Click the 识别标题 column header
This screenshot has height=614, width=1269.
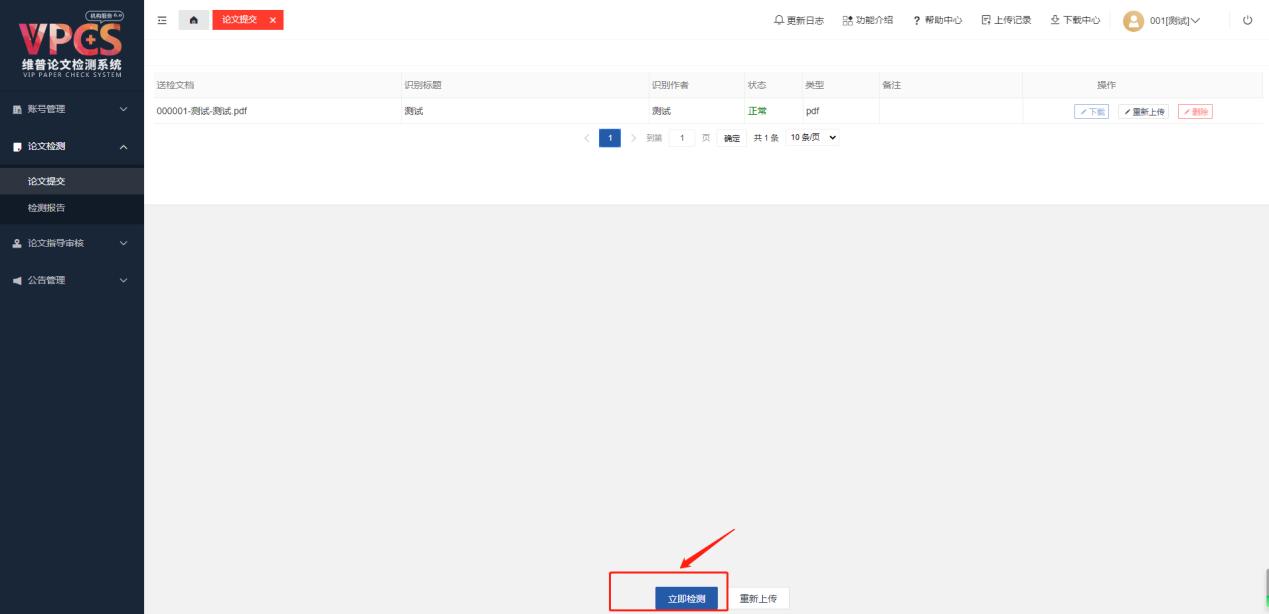tap(422, 85)
